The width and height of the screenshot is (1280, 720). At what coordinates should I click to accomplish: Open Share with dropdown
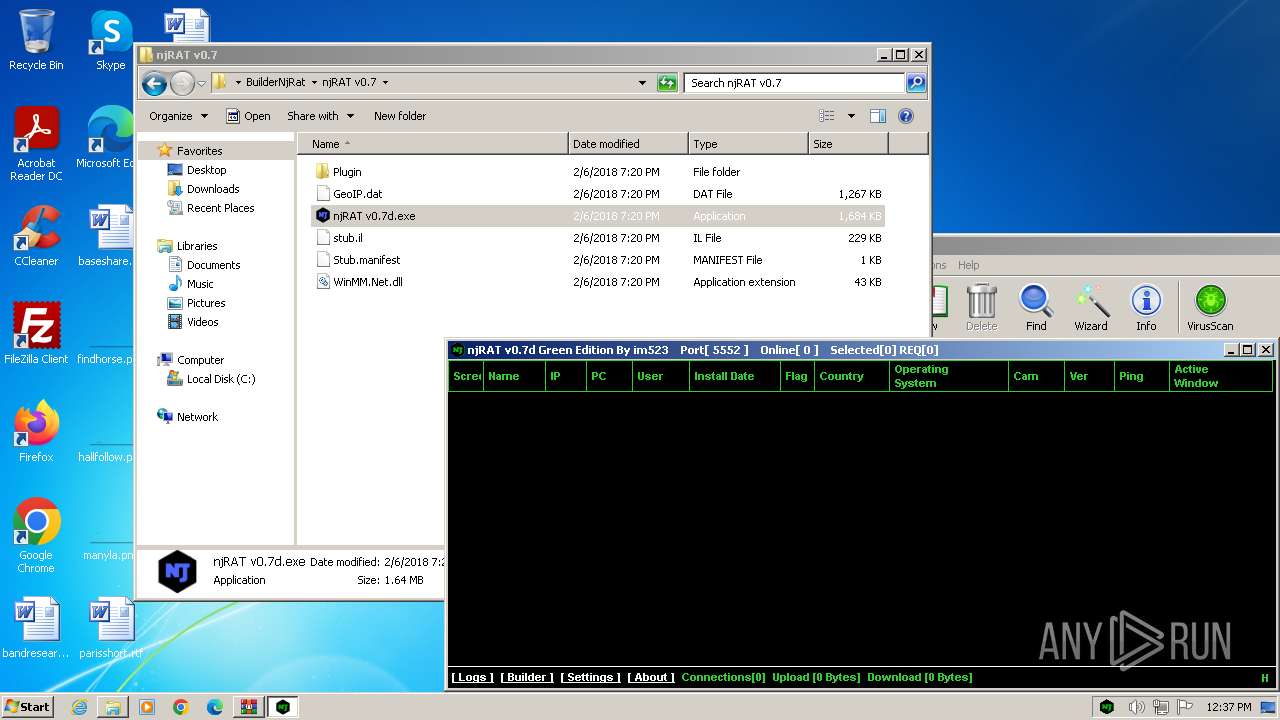[320, 116]
